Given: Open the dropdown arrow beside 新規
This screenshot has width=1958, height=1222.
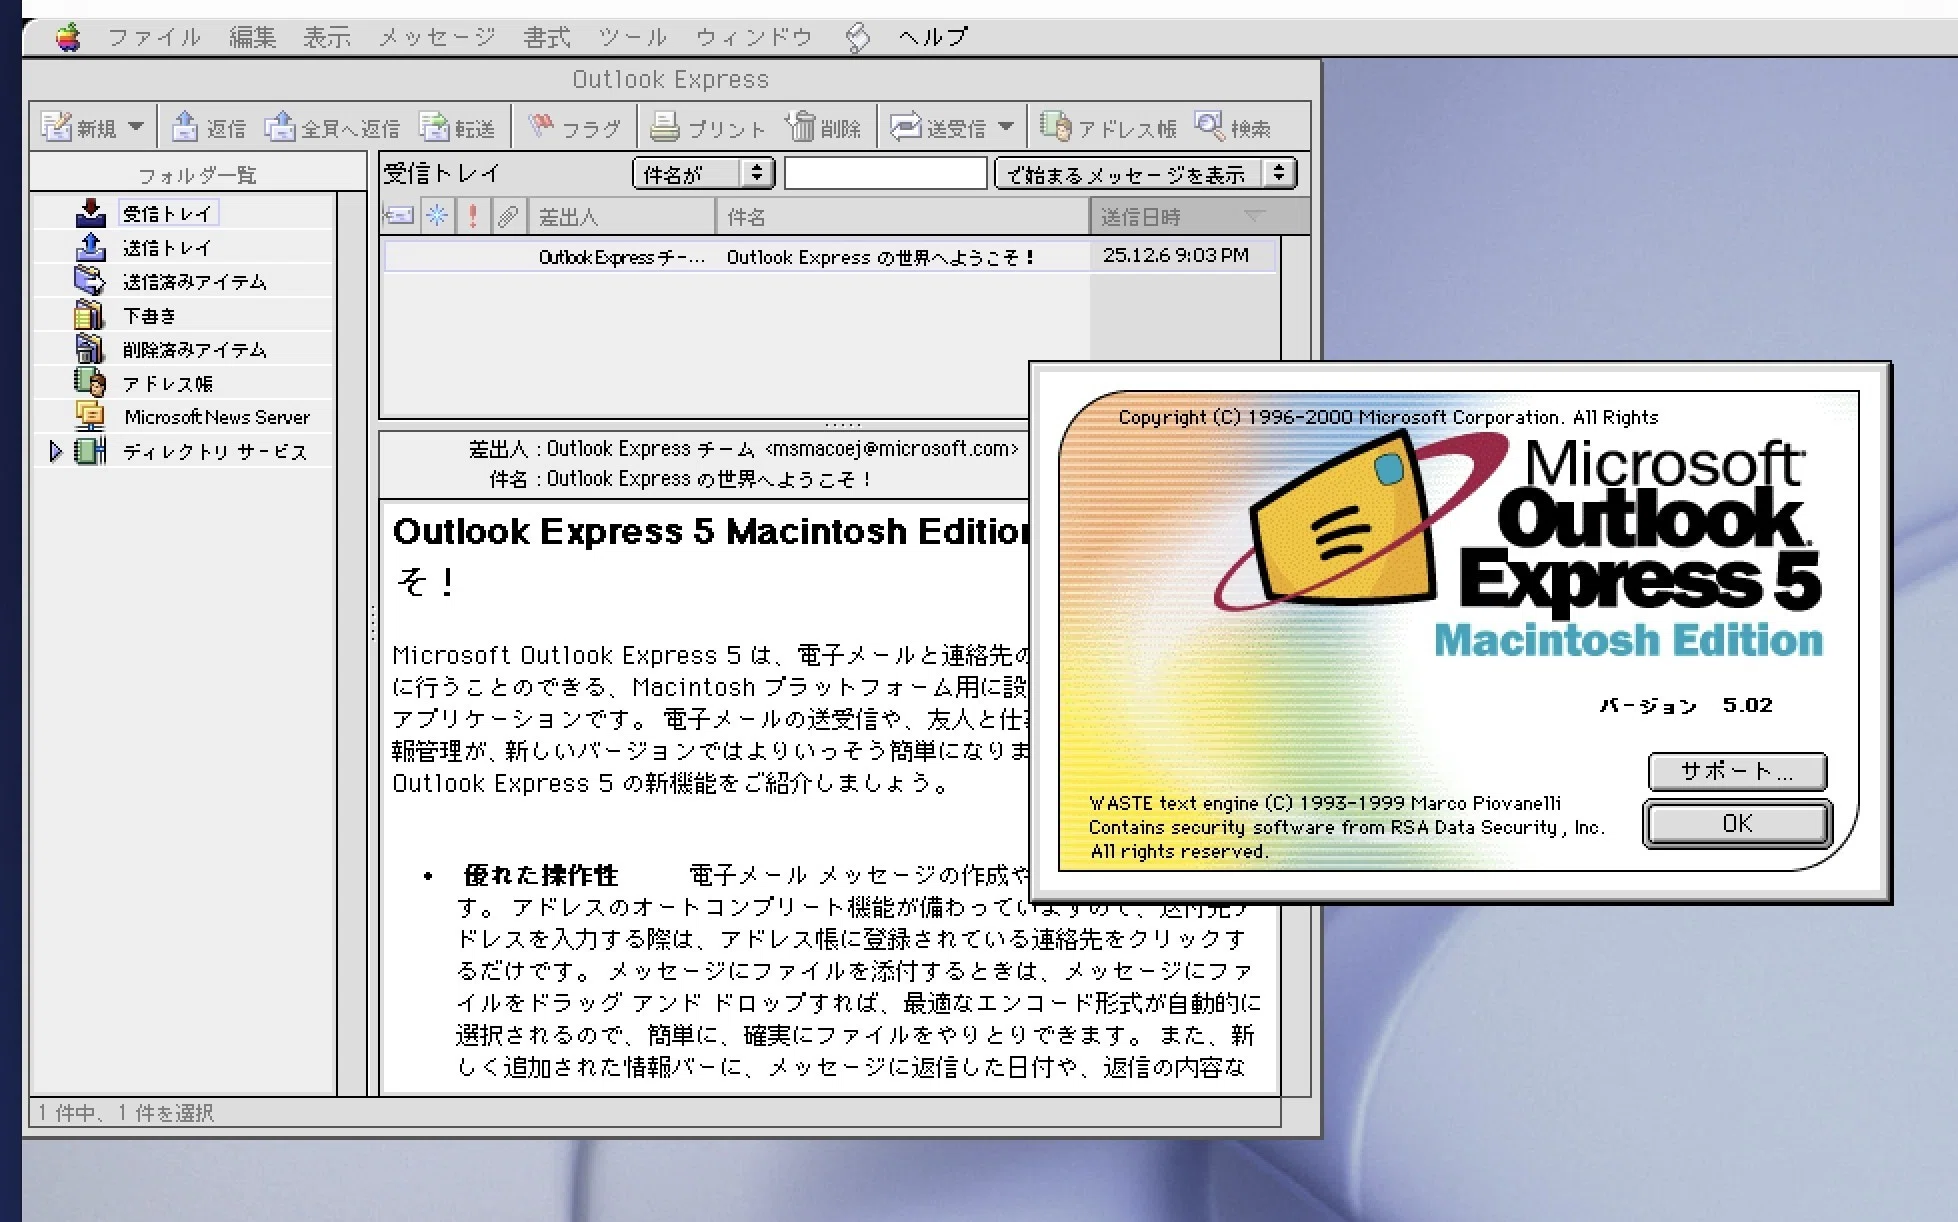Looking at the screenshot, I should tap(137, 127).
